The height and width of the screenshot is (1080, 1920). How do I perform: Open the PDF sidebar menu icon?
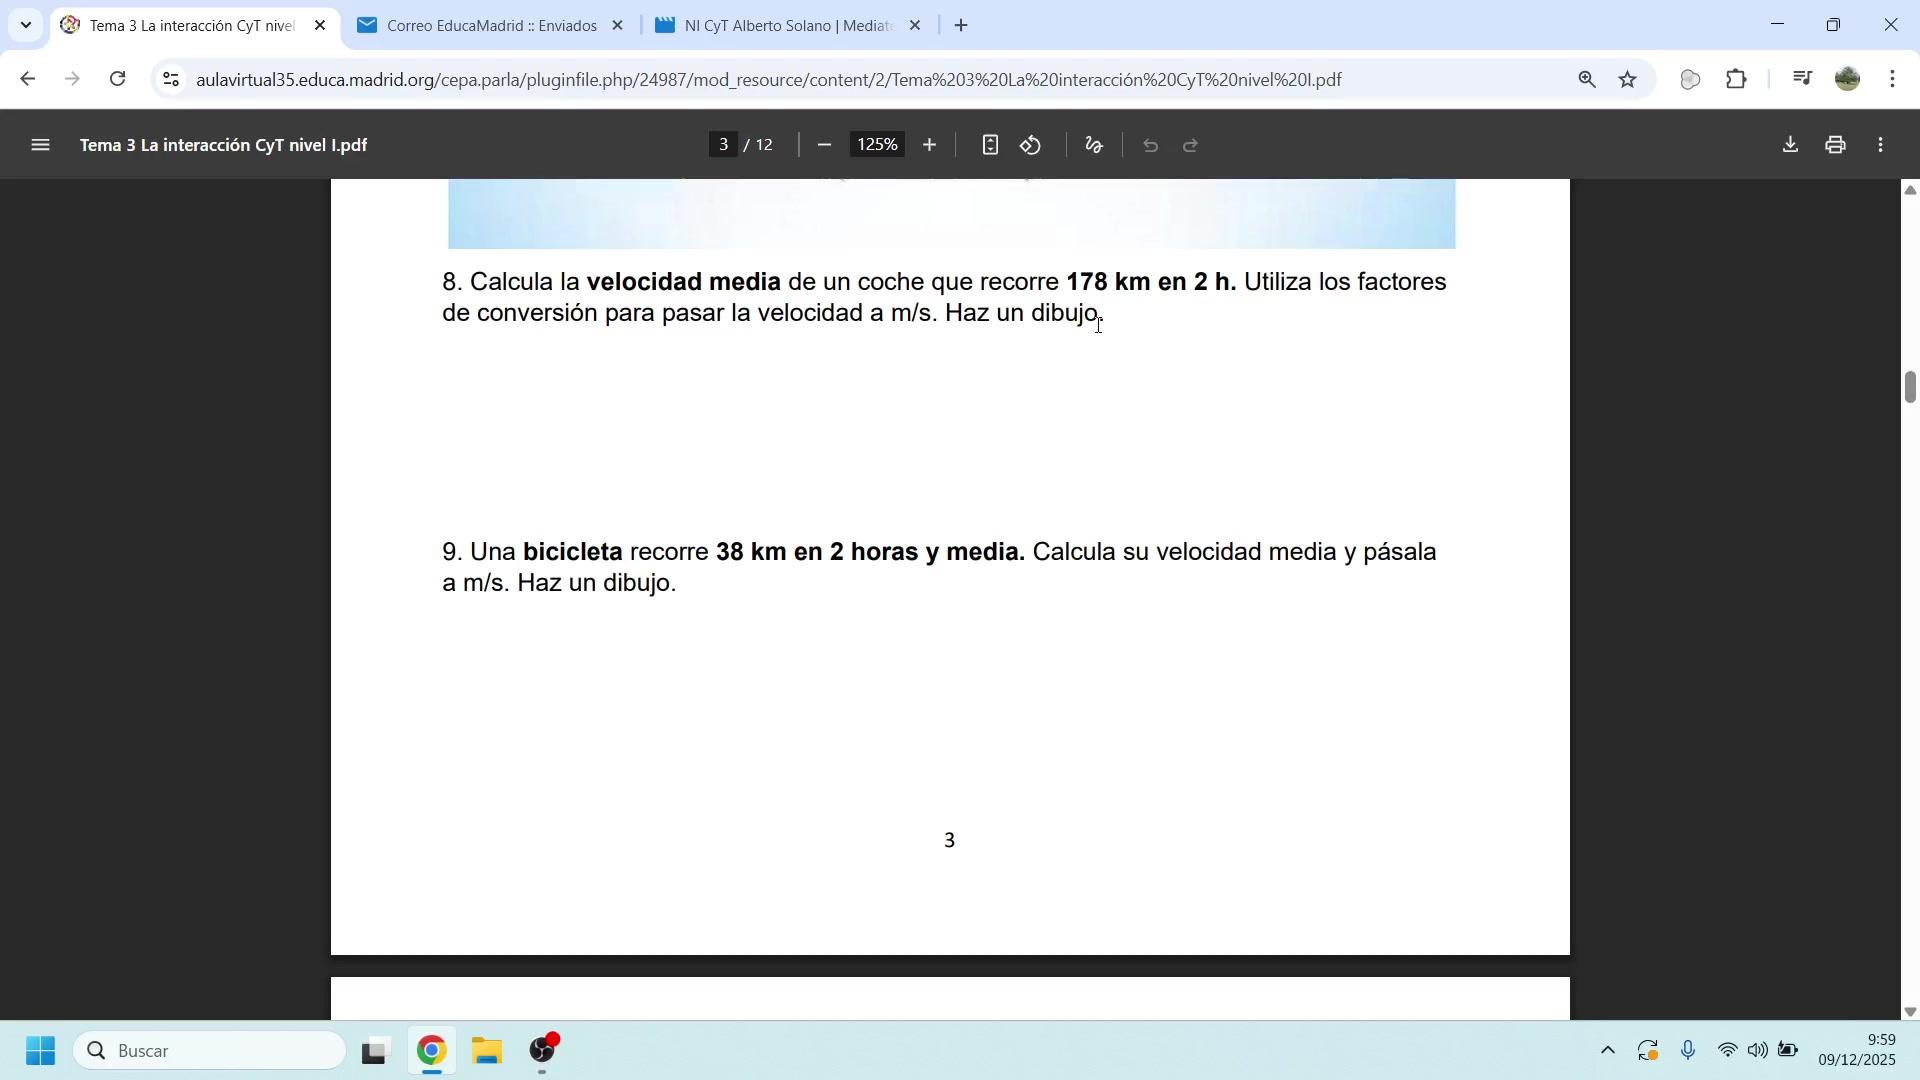pyautogui.click(x=40, y=146)
